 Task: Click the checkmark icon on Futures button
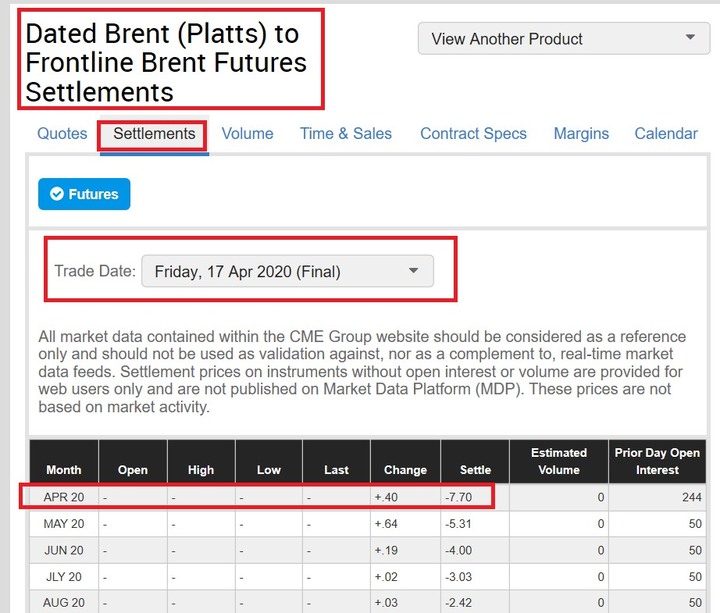[x=56, y=194]
